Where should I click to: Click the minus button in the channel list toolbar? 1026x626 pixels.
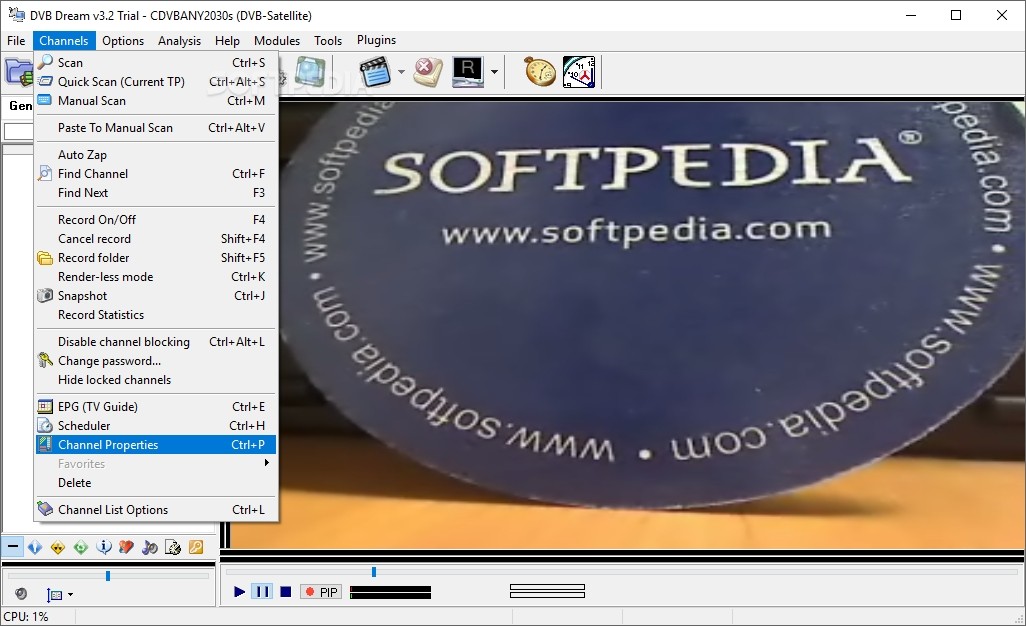click(x=12, y=546)
